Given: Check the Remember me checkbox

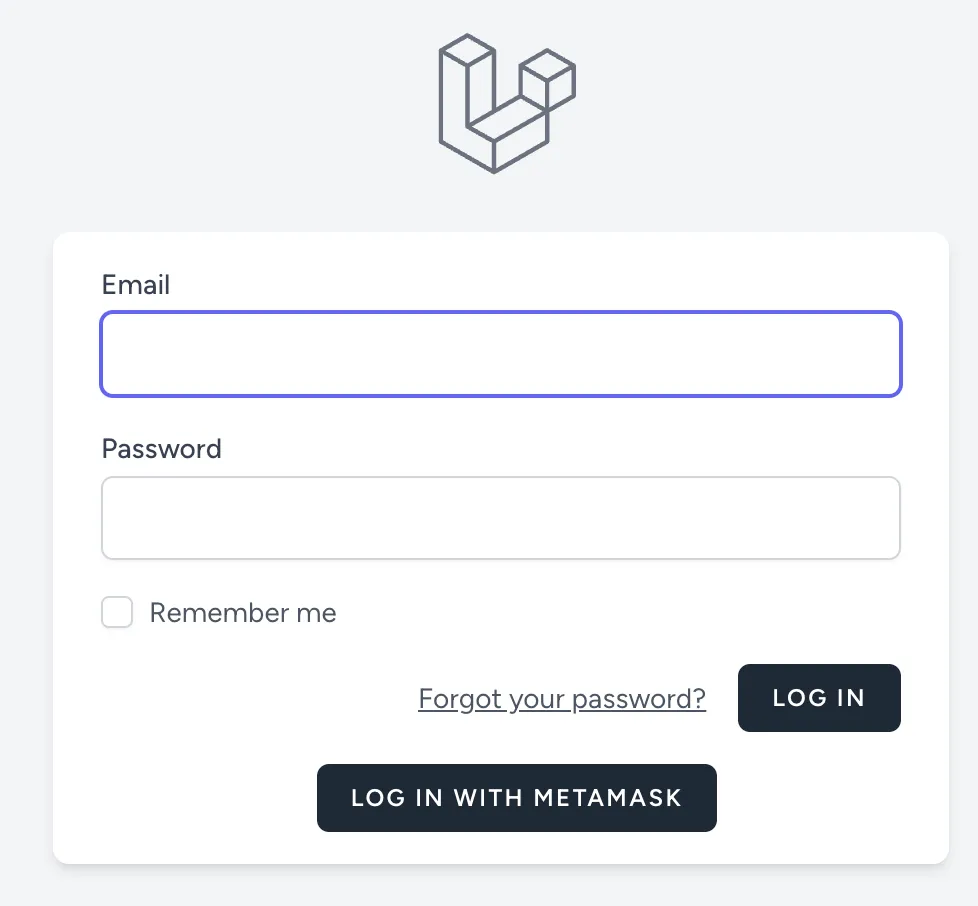Looking at the screenshot, I should click(117, 612).
